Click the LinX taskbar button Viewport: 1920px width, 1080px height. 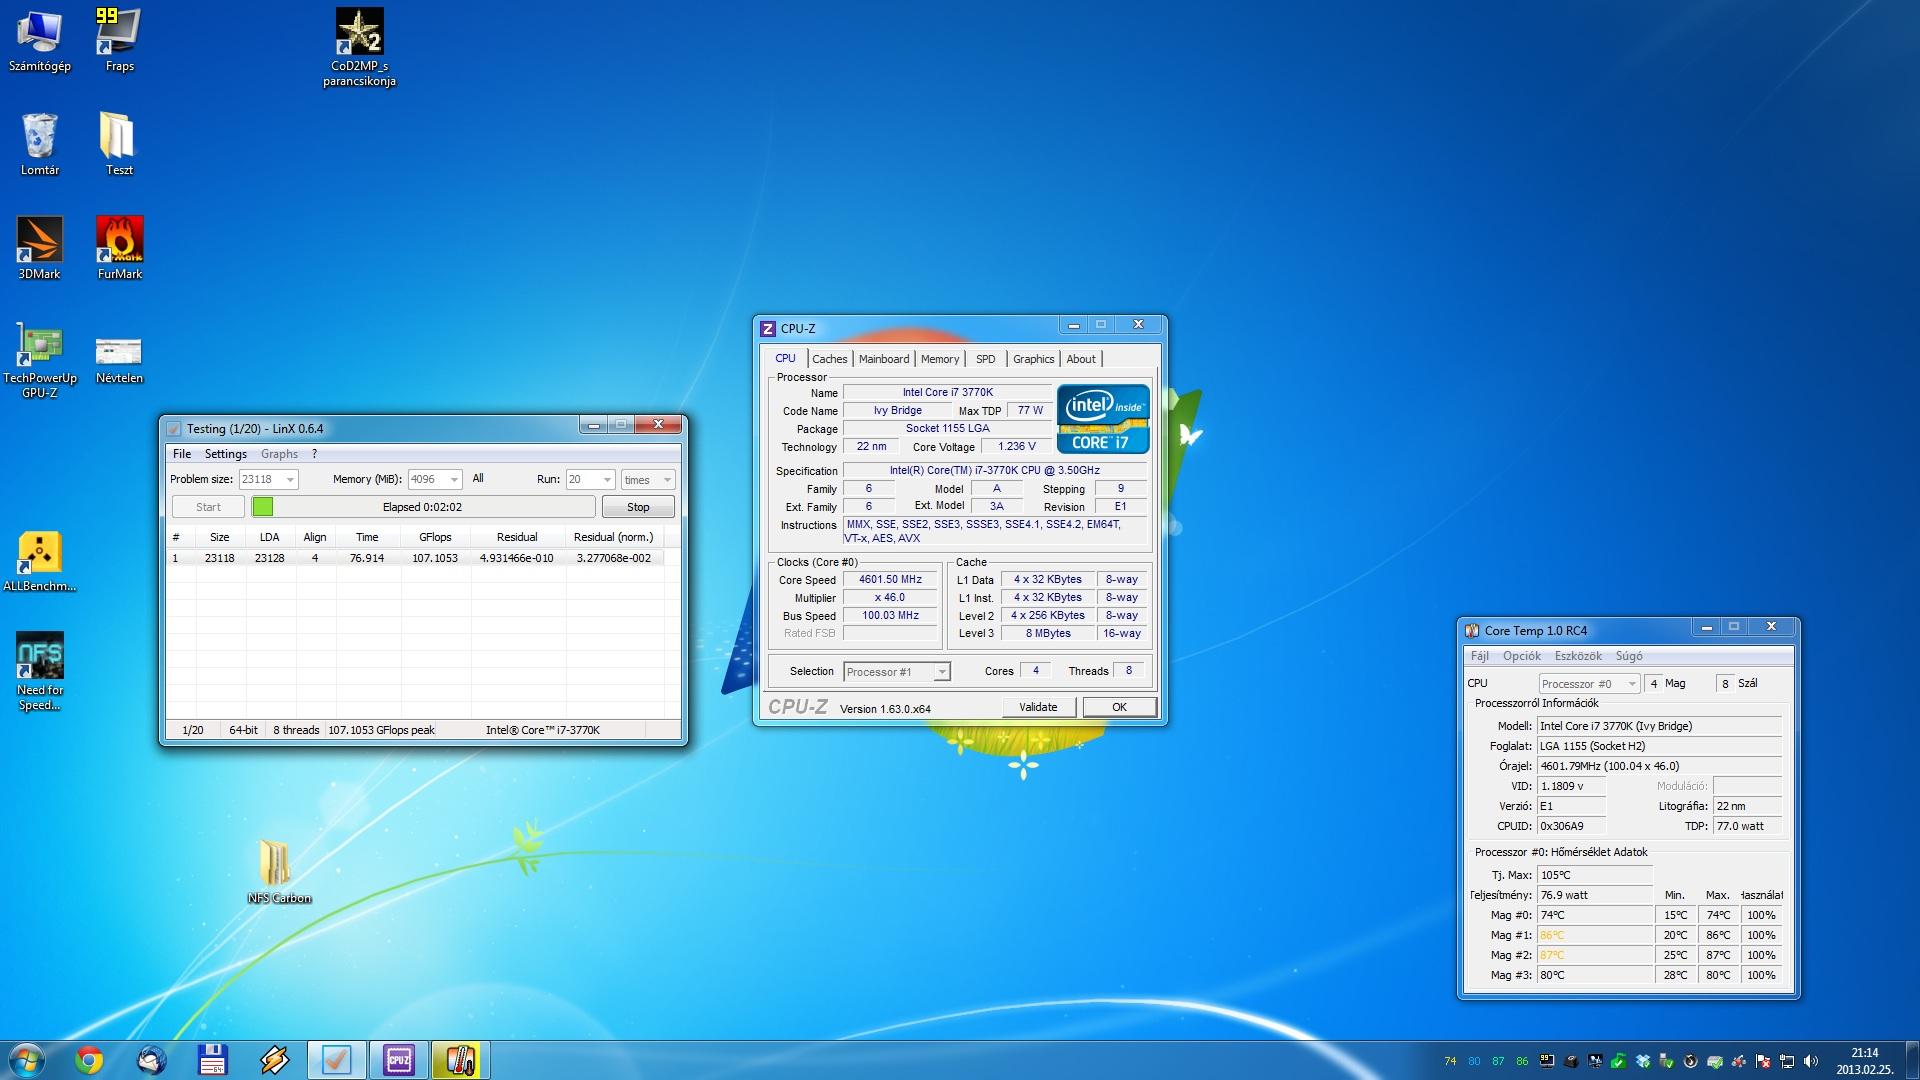(x=336, y=1060)
